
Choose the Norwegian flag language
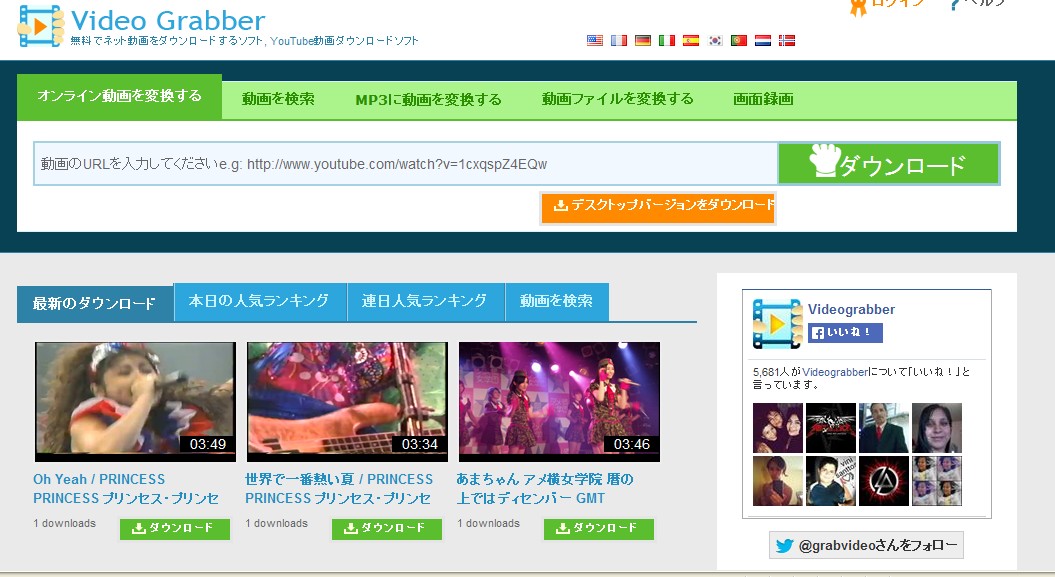pos(787,40)
